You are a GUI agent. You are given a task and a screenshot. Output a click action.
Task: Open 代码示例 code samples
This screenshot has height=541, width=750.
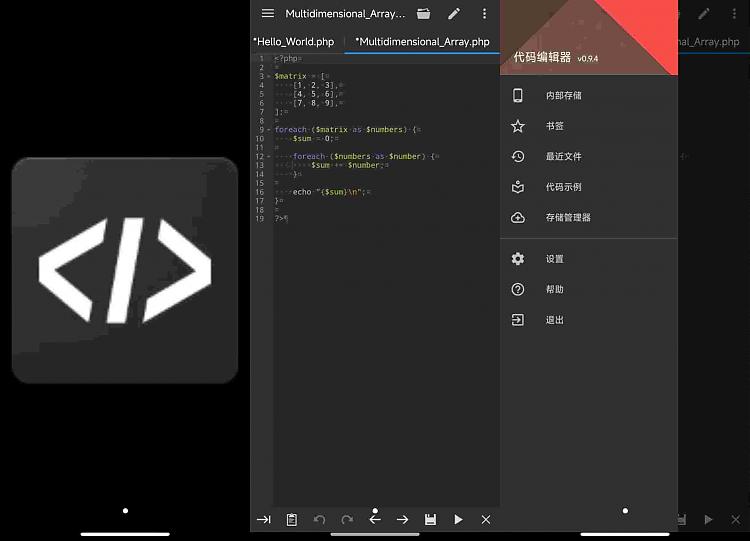(589, 187)
